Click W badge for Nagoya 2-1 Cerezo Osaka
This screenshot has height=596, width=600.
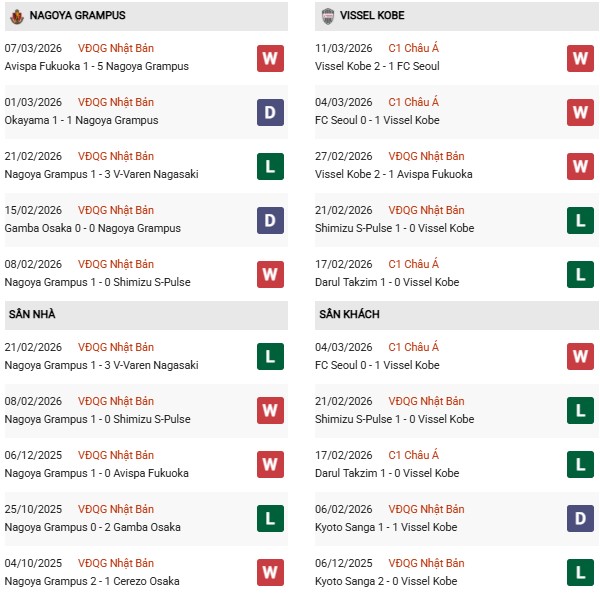coord(269,573)
